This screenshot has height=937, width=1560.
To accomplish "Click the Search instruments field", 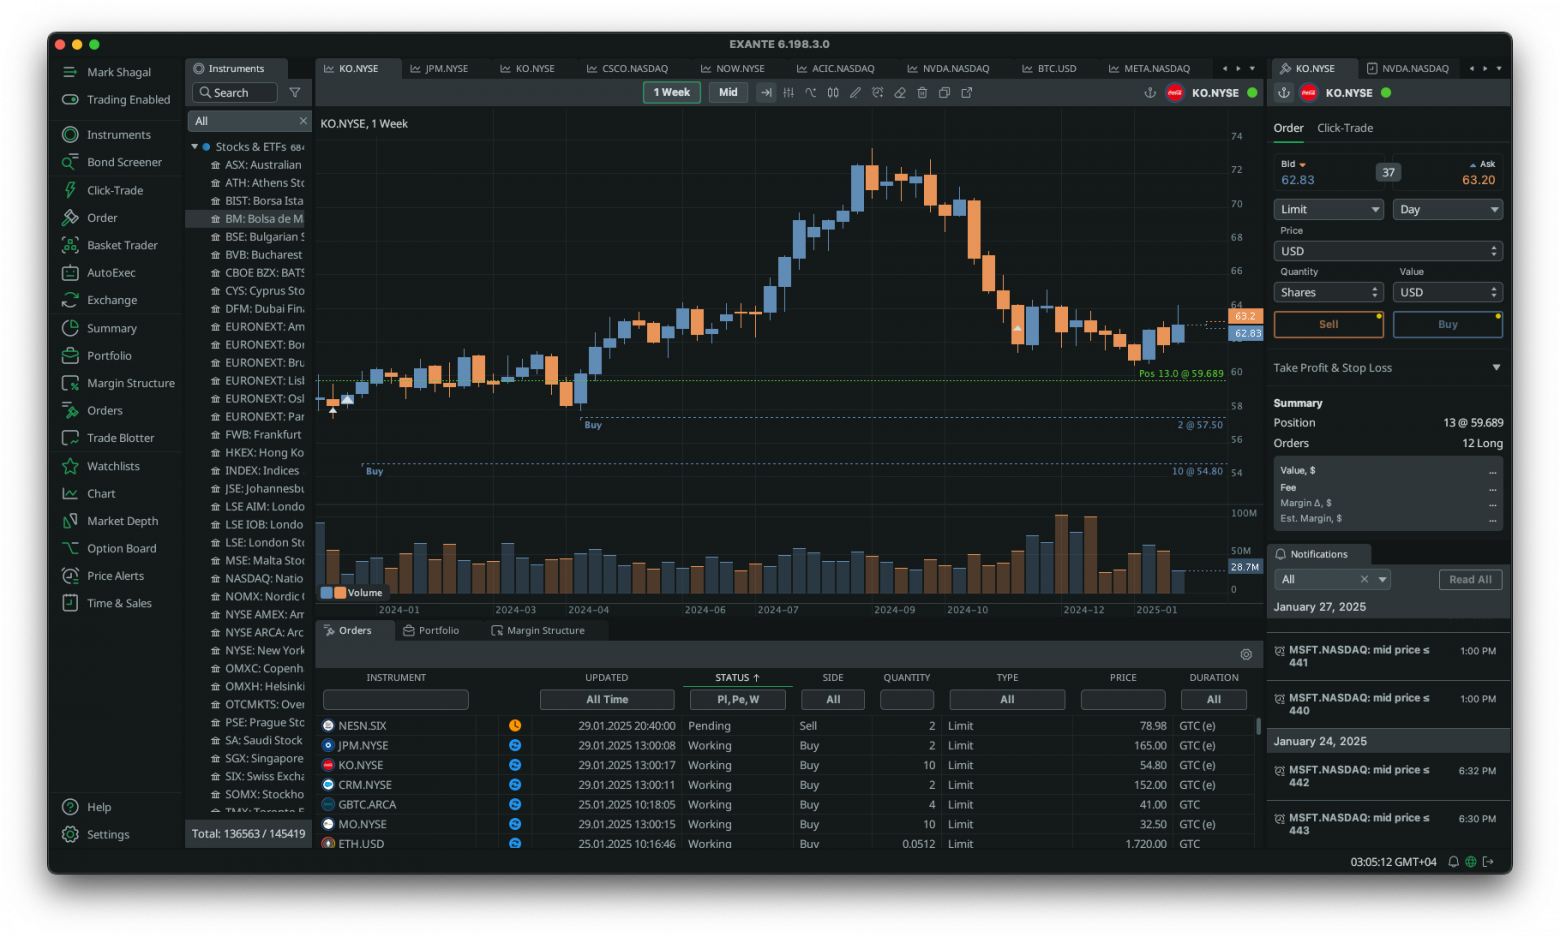I will pyautogui.click(x=234, y=93).
